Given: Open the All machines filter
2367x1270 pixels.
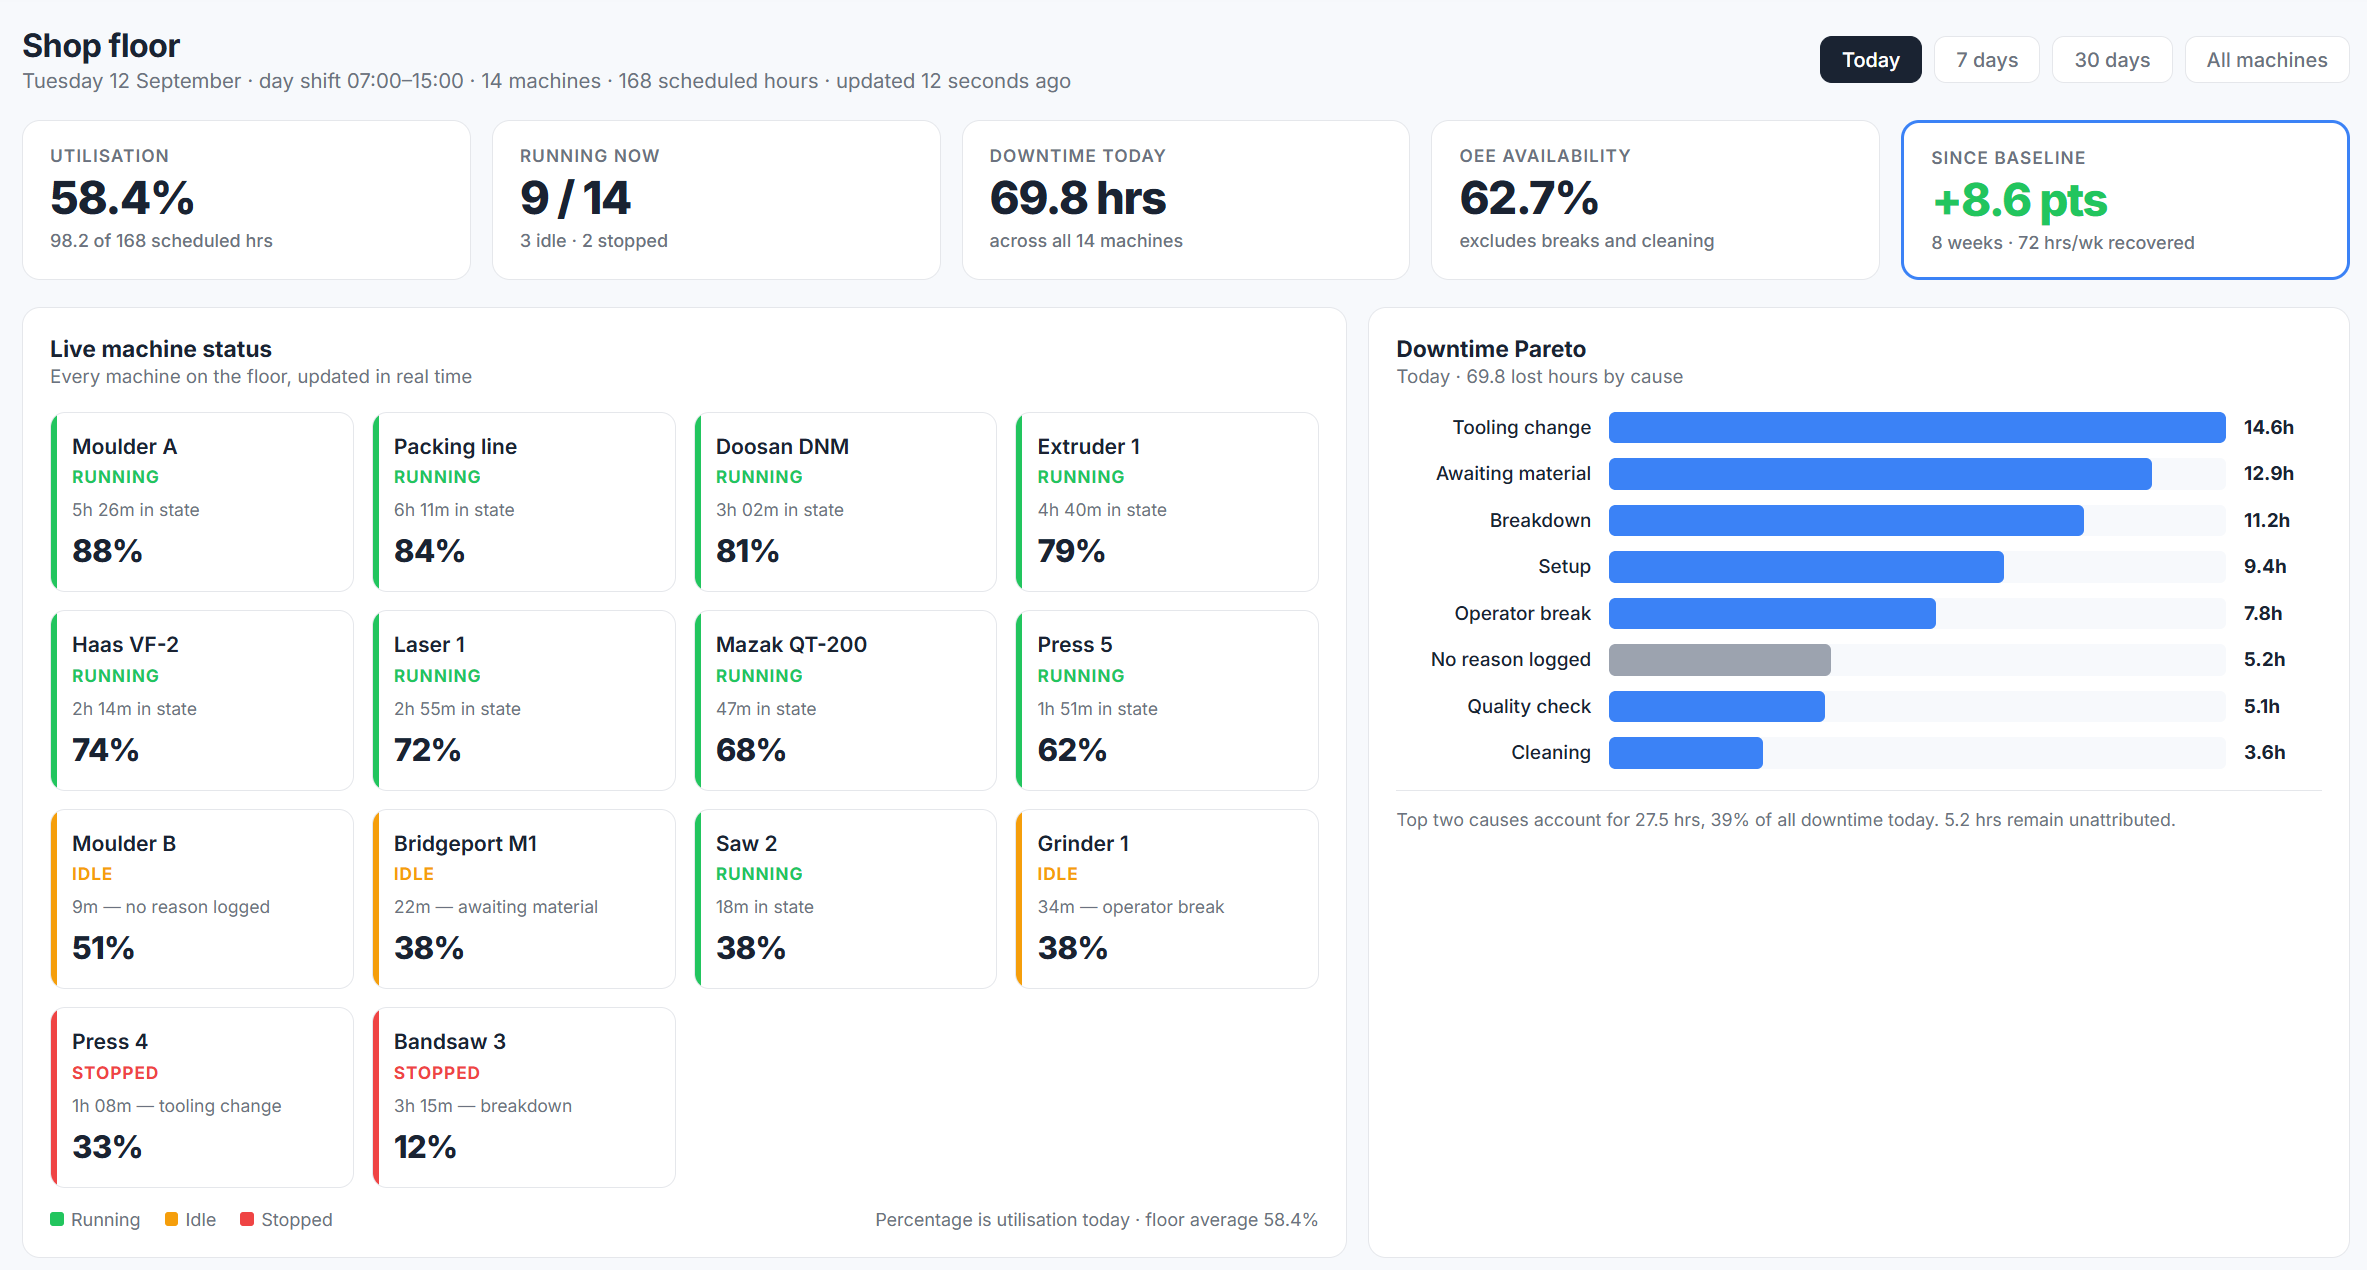Looking at the screenshot, I should pyautogui.click(x=2266, y=60).
